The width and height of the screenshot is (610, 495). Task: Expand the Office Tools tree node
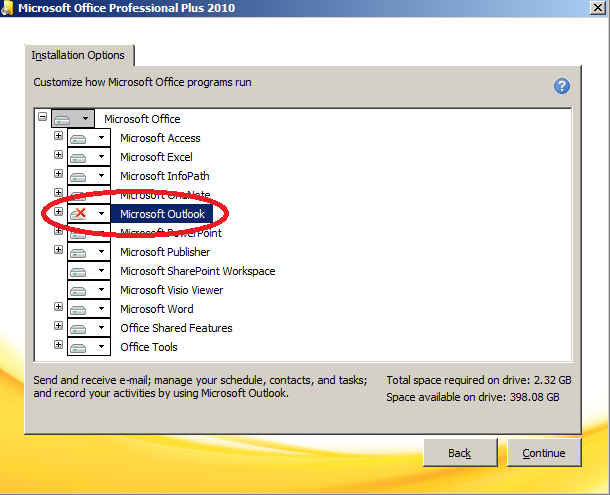[x=58, y=345]
